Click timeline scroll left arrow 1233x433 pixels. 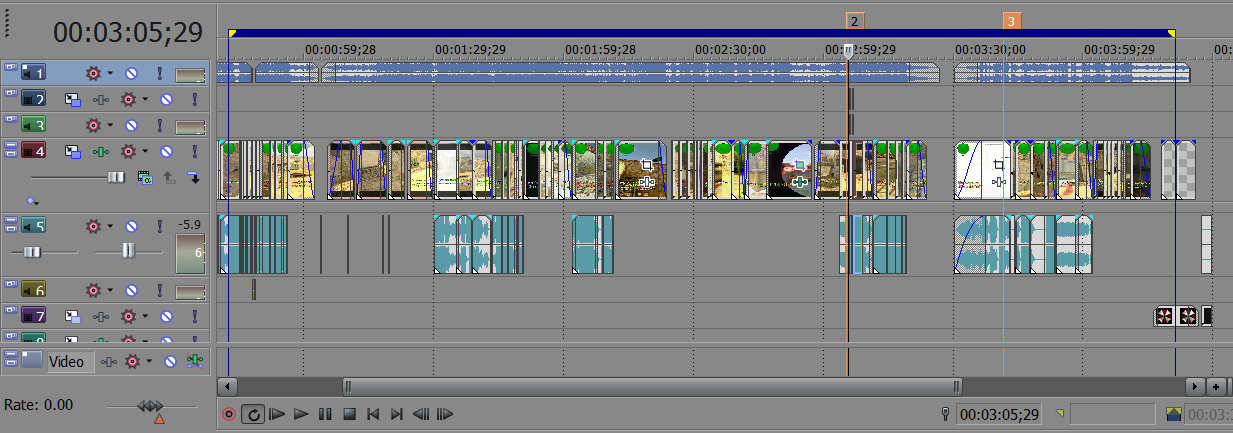(228, 386)
